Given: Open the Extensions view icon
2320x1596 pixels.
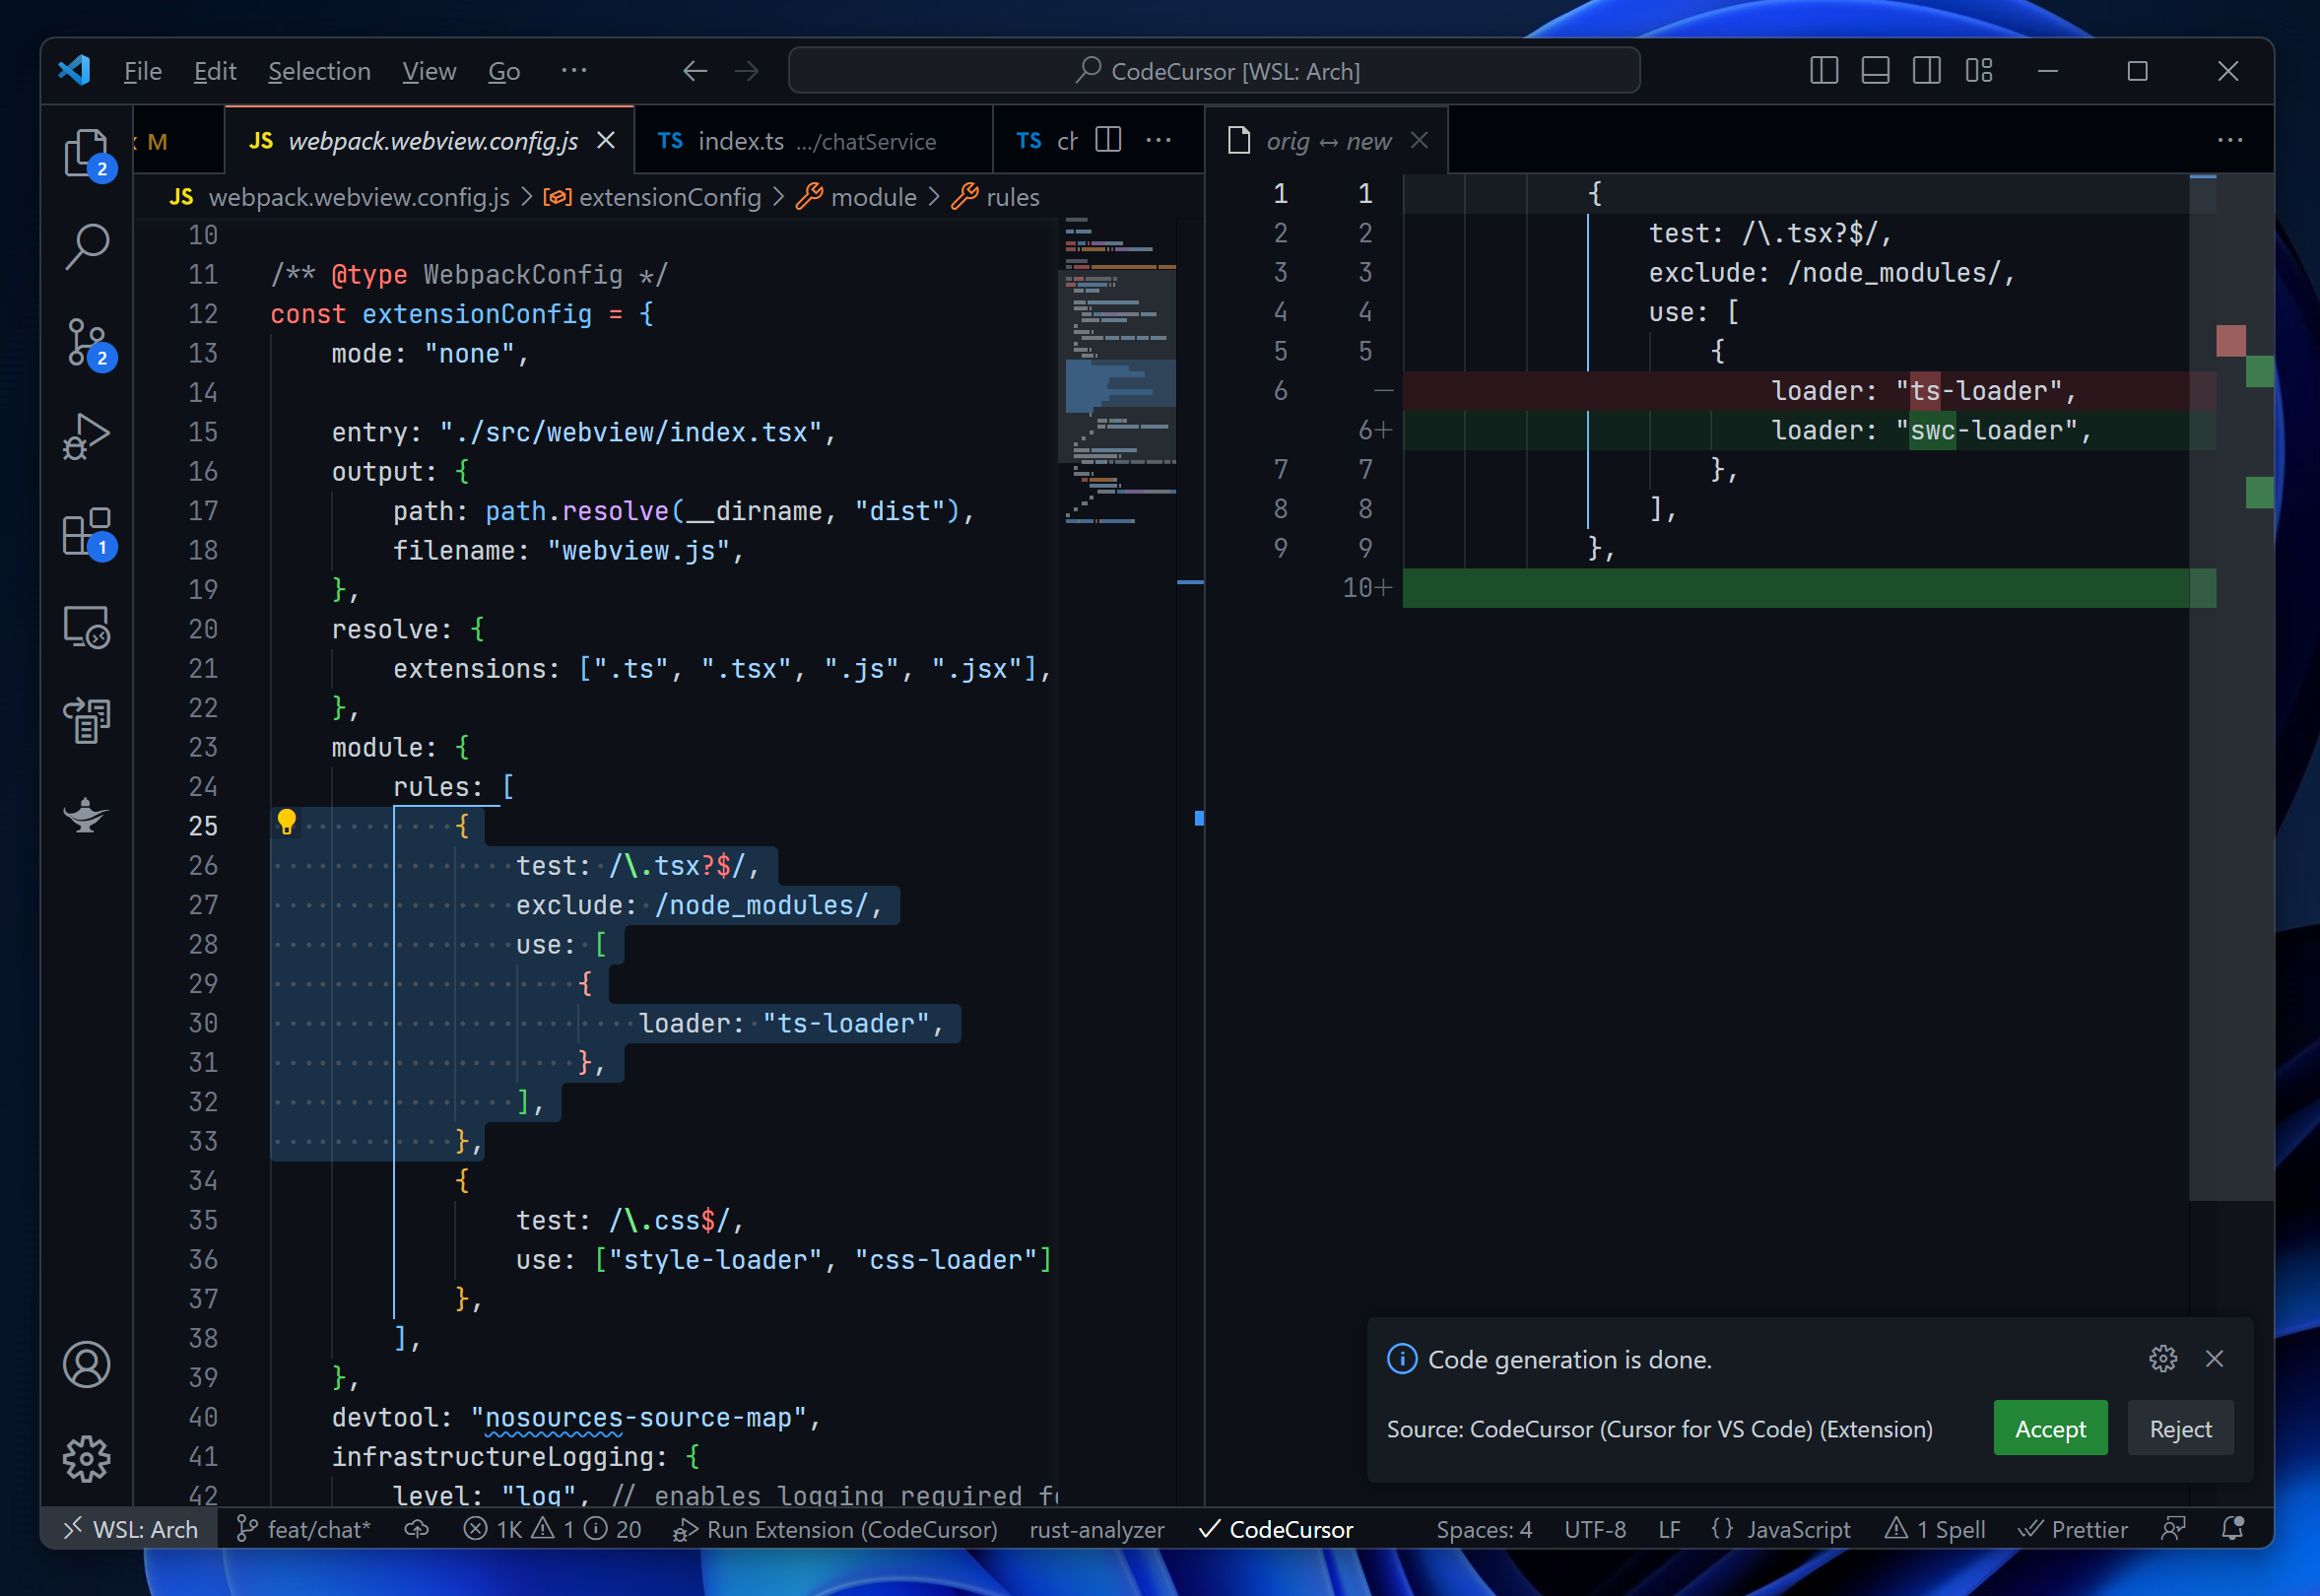Looking at the screenshot, I should (87, 532).
